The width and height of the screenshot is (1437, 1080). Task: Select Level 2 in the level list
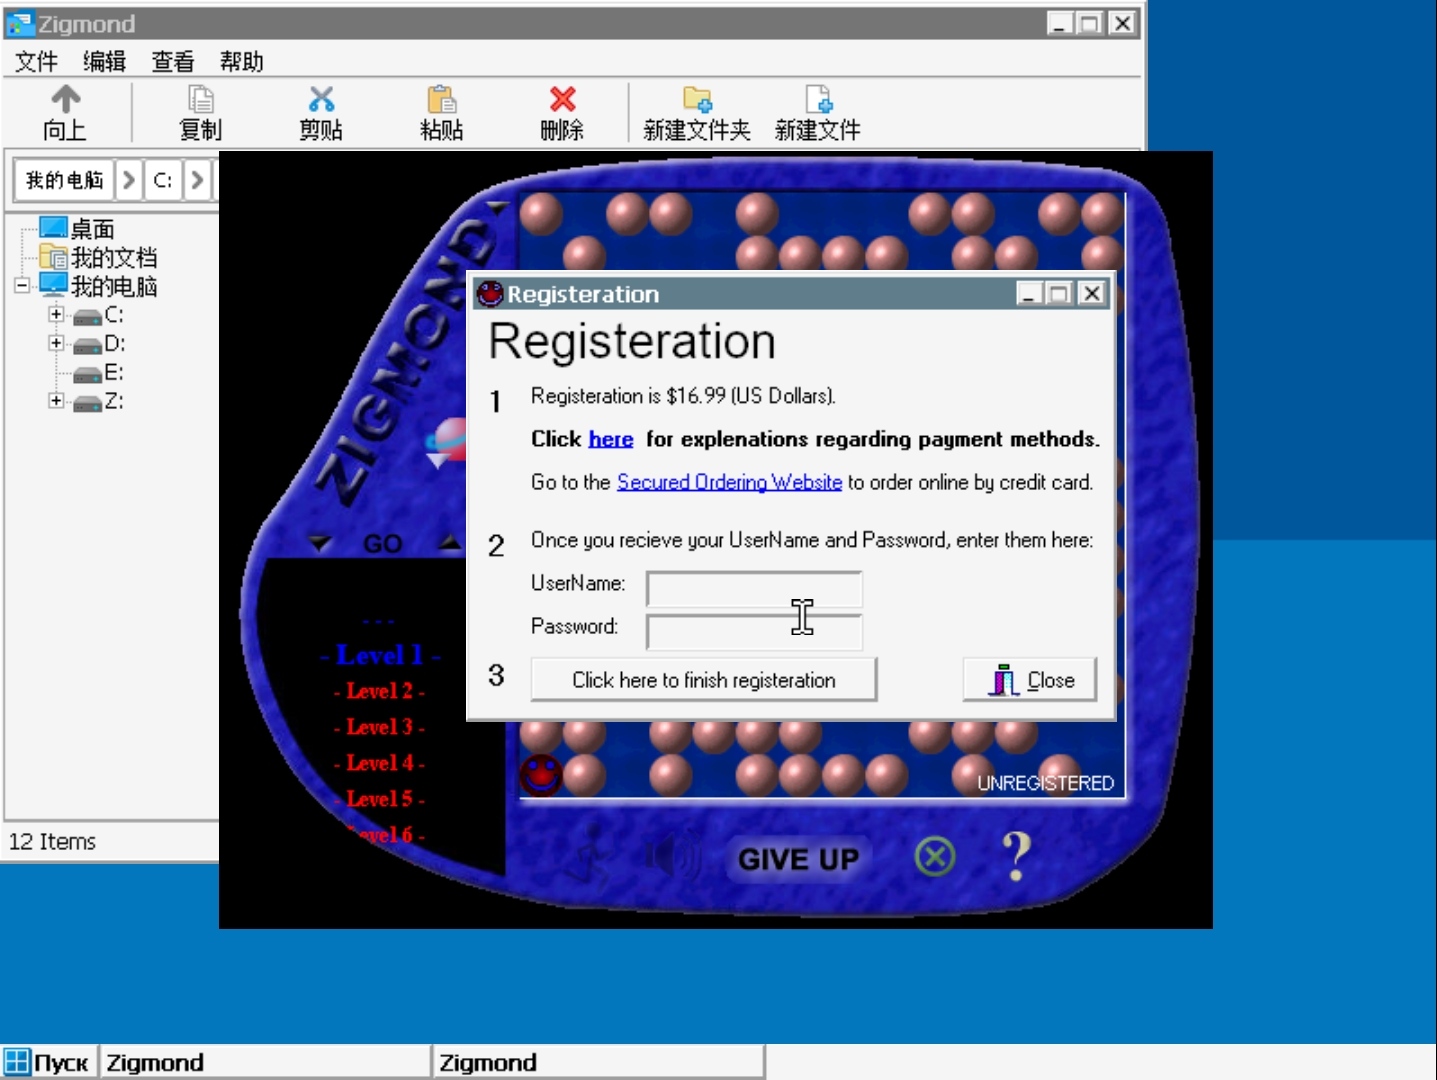380,691
